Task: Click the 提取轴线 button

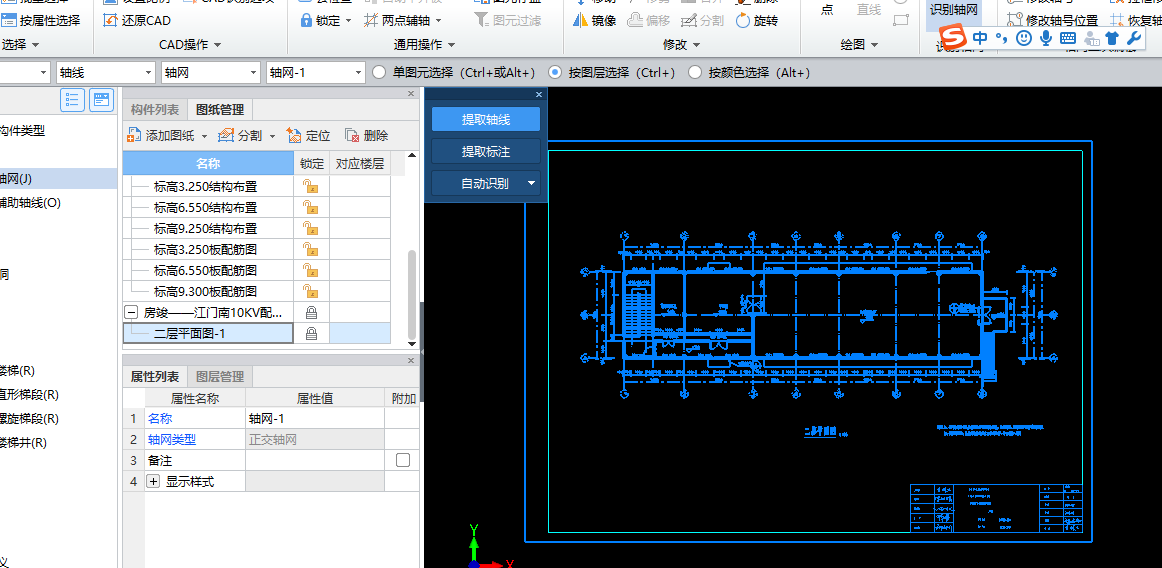Action: 486,119
